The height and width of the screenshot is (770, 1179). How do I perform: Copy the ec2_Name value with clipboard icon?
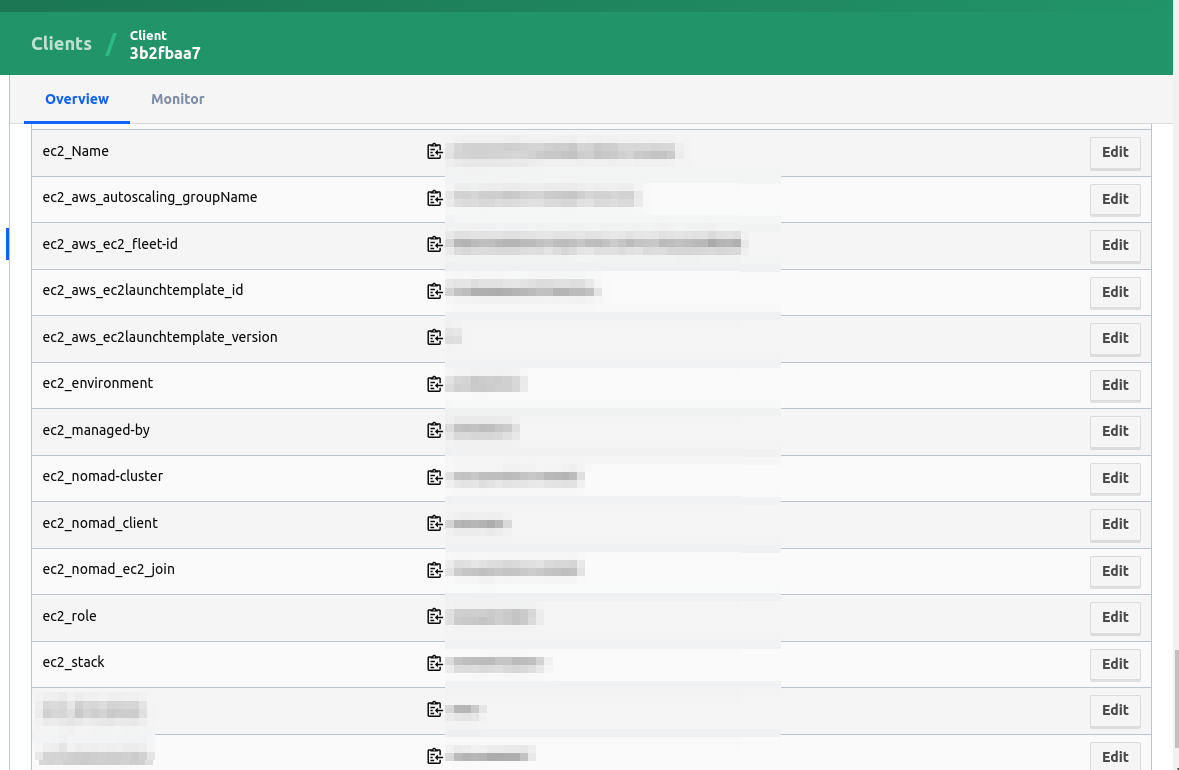[435, 152]
